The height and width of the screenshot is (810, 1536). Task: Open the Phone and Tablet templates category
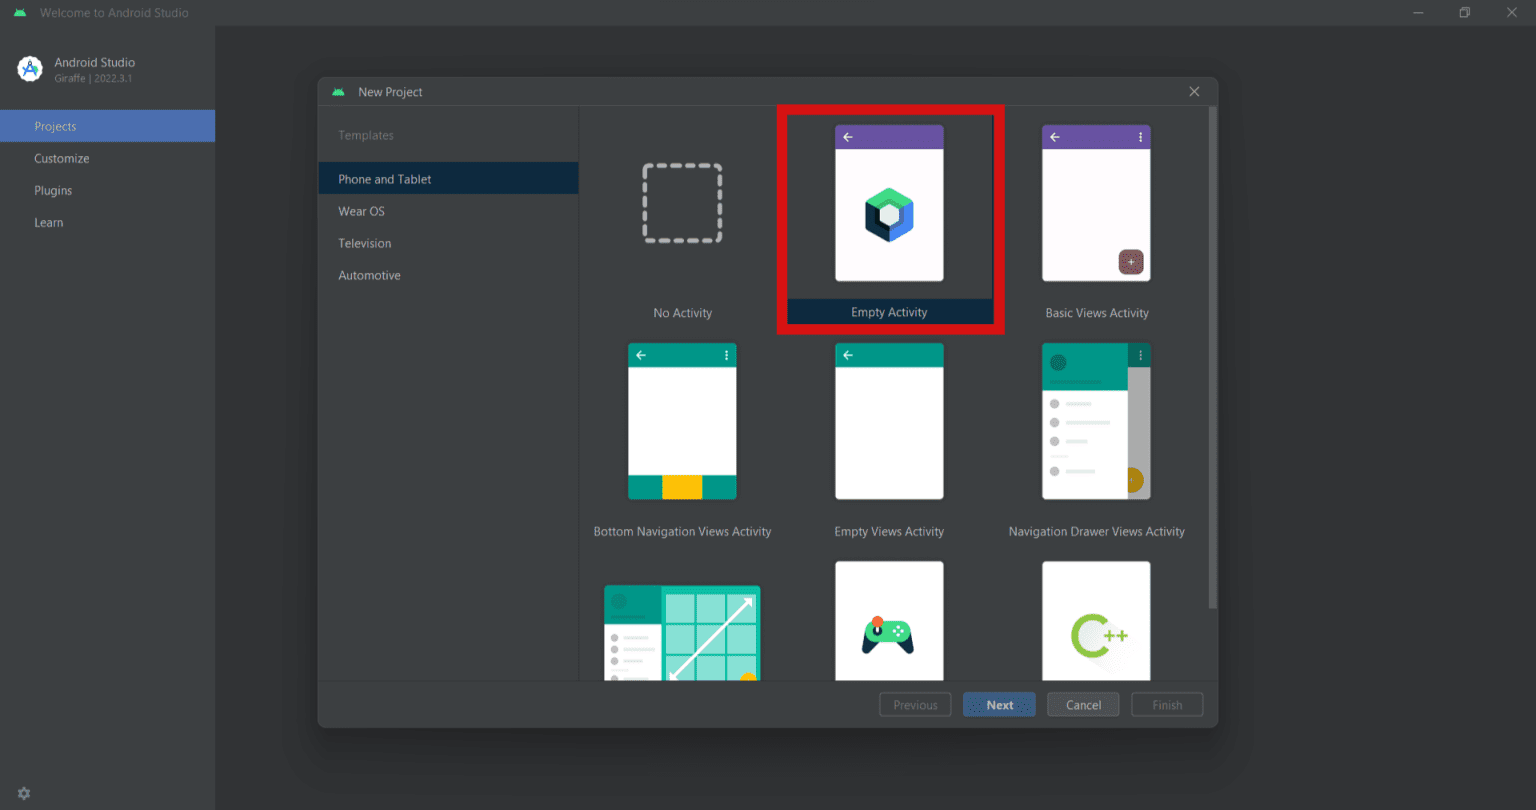coord(448,179)
